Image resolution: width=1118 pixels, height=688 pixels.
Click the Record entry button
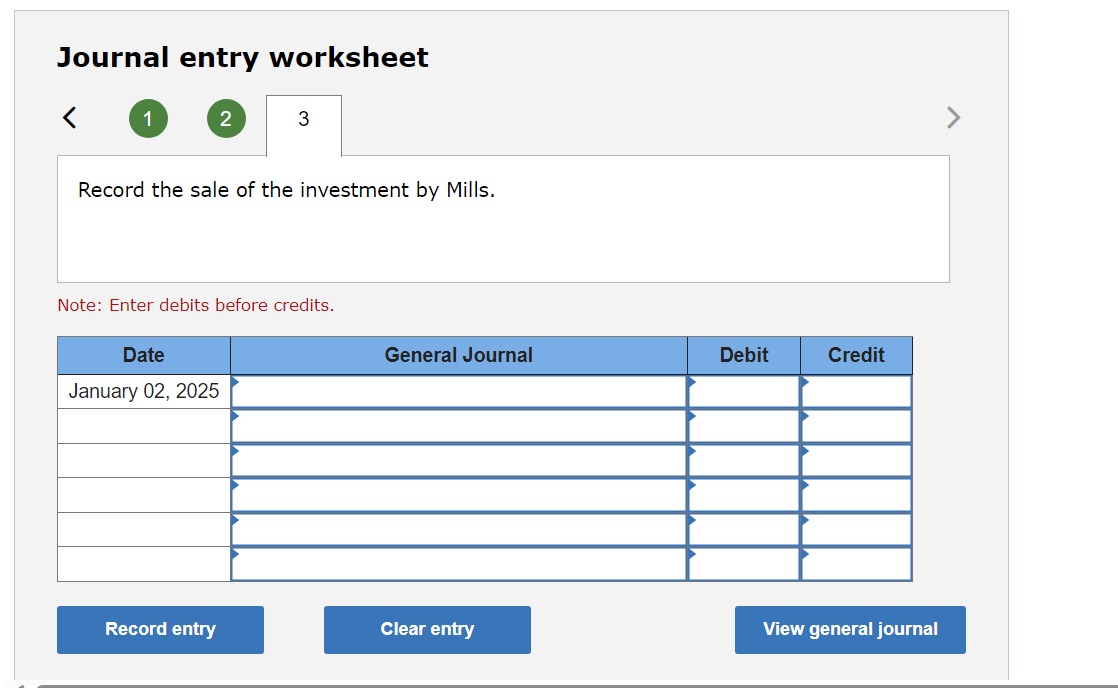point(160,629)
